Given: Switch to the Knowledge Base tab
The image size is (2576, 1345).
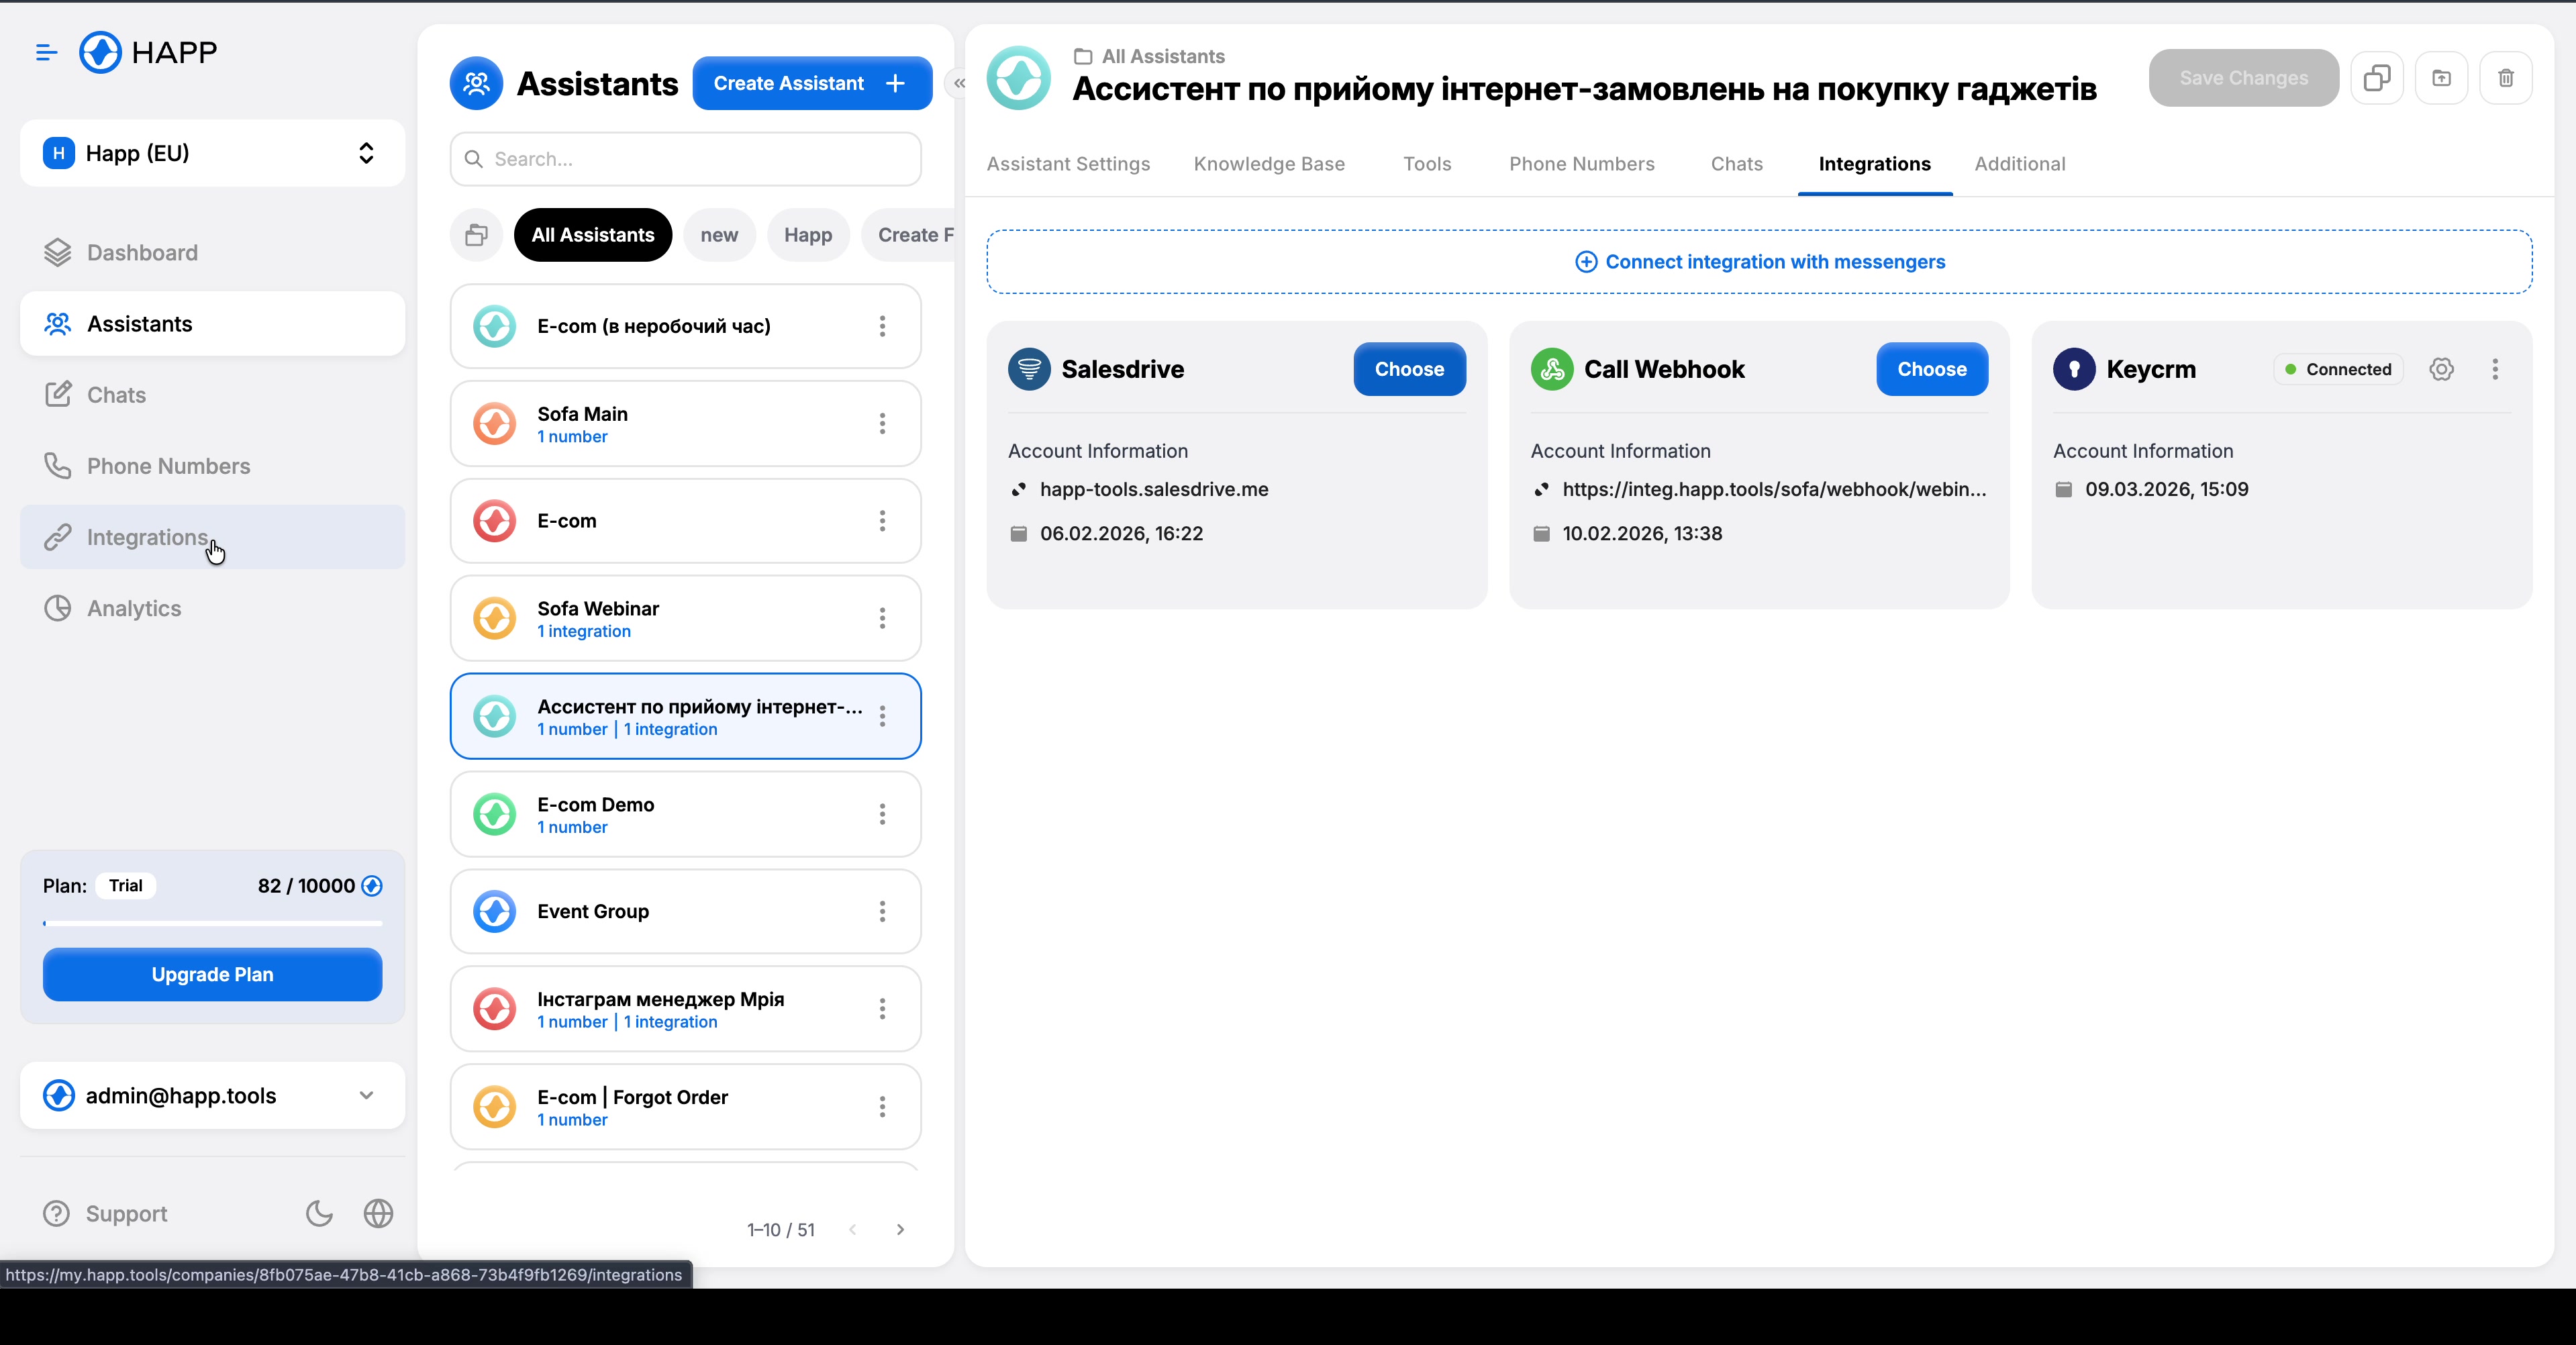Looking at the screenshot, I should pos(1269,164).
